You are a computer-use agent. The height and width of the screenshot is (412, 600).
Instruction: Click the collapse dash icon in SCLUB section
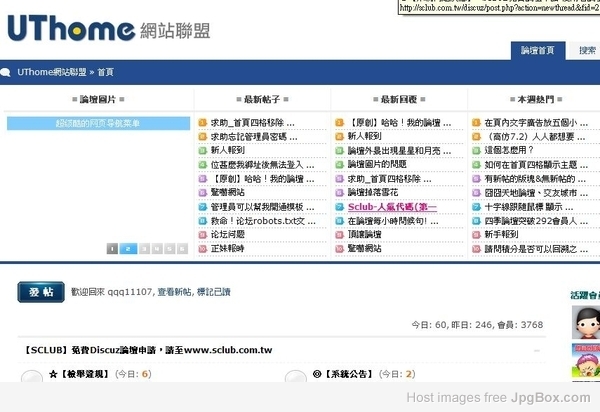tap(537, 350)
